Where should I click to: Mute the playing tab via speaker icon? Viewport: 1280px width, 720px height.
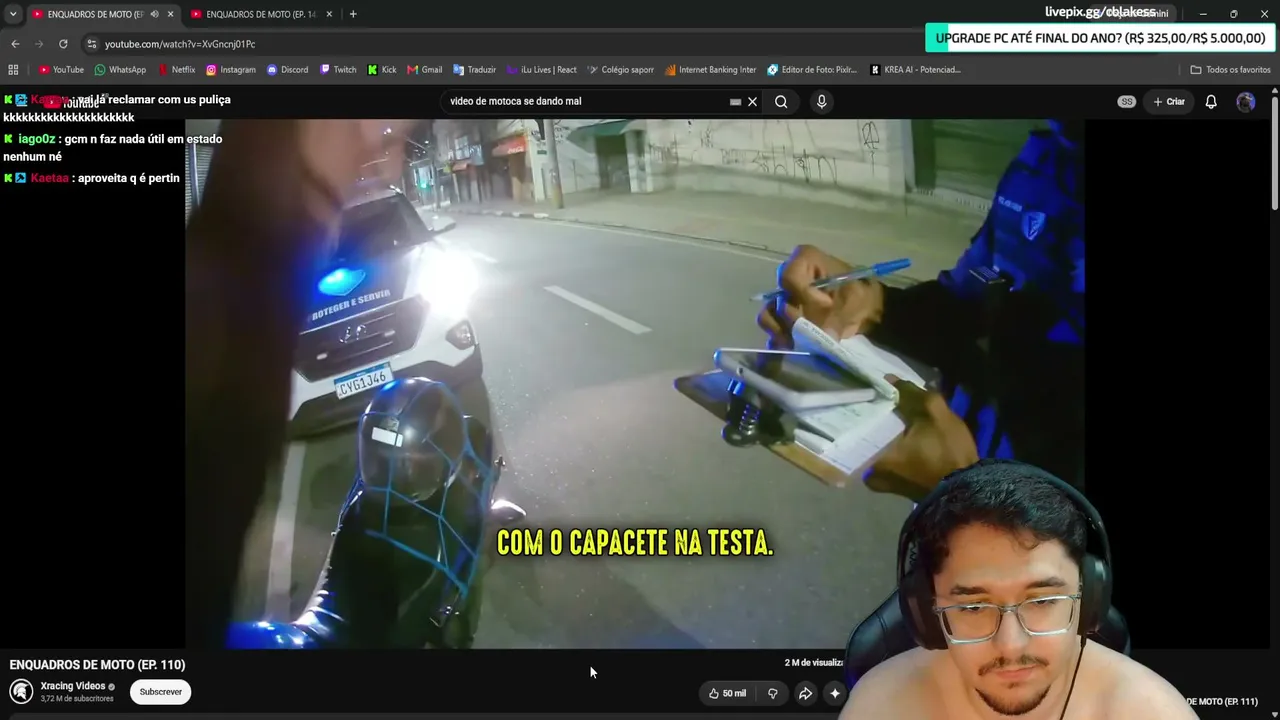point(154,14)
